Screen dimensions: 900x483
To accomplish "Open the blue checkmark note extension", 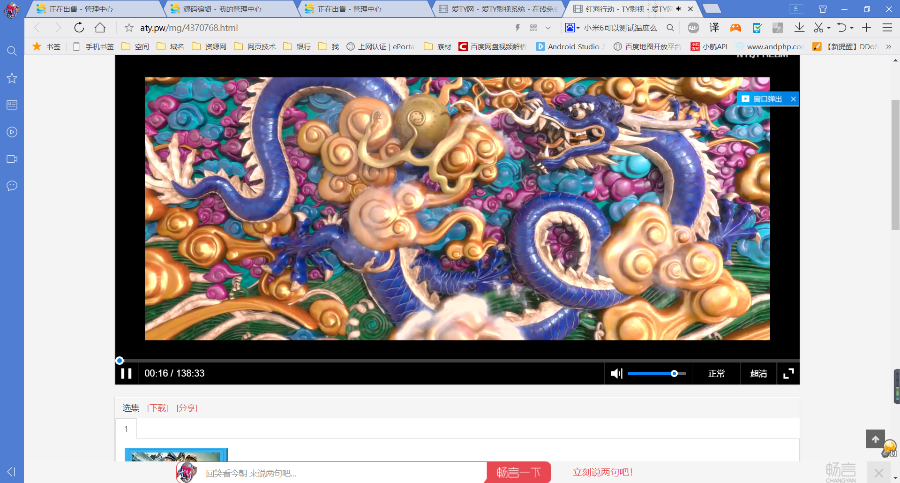I will (x=757, y=28).
